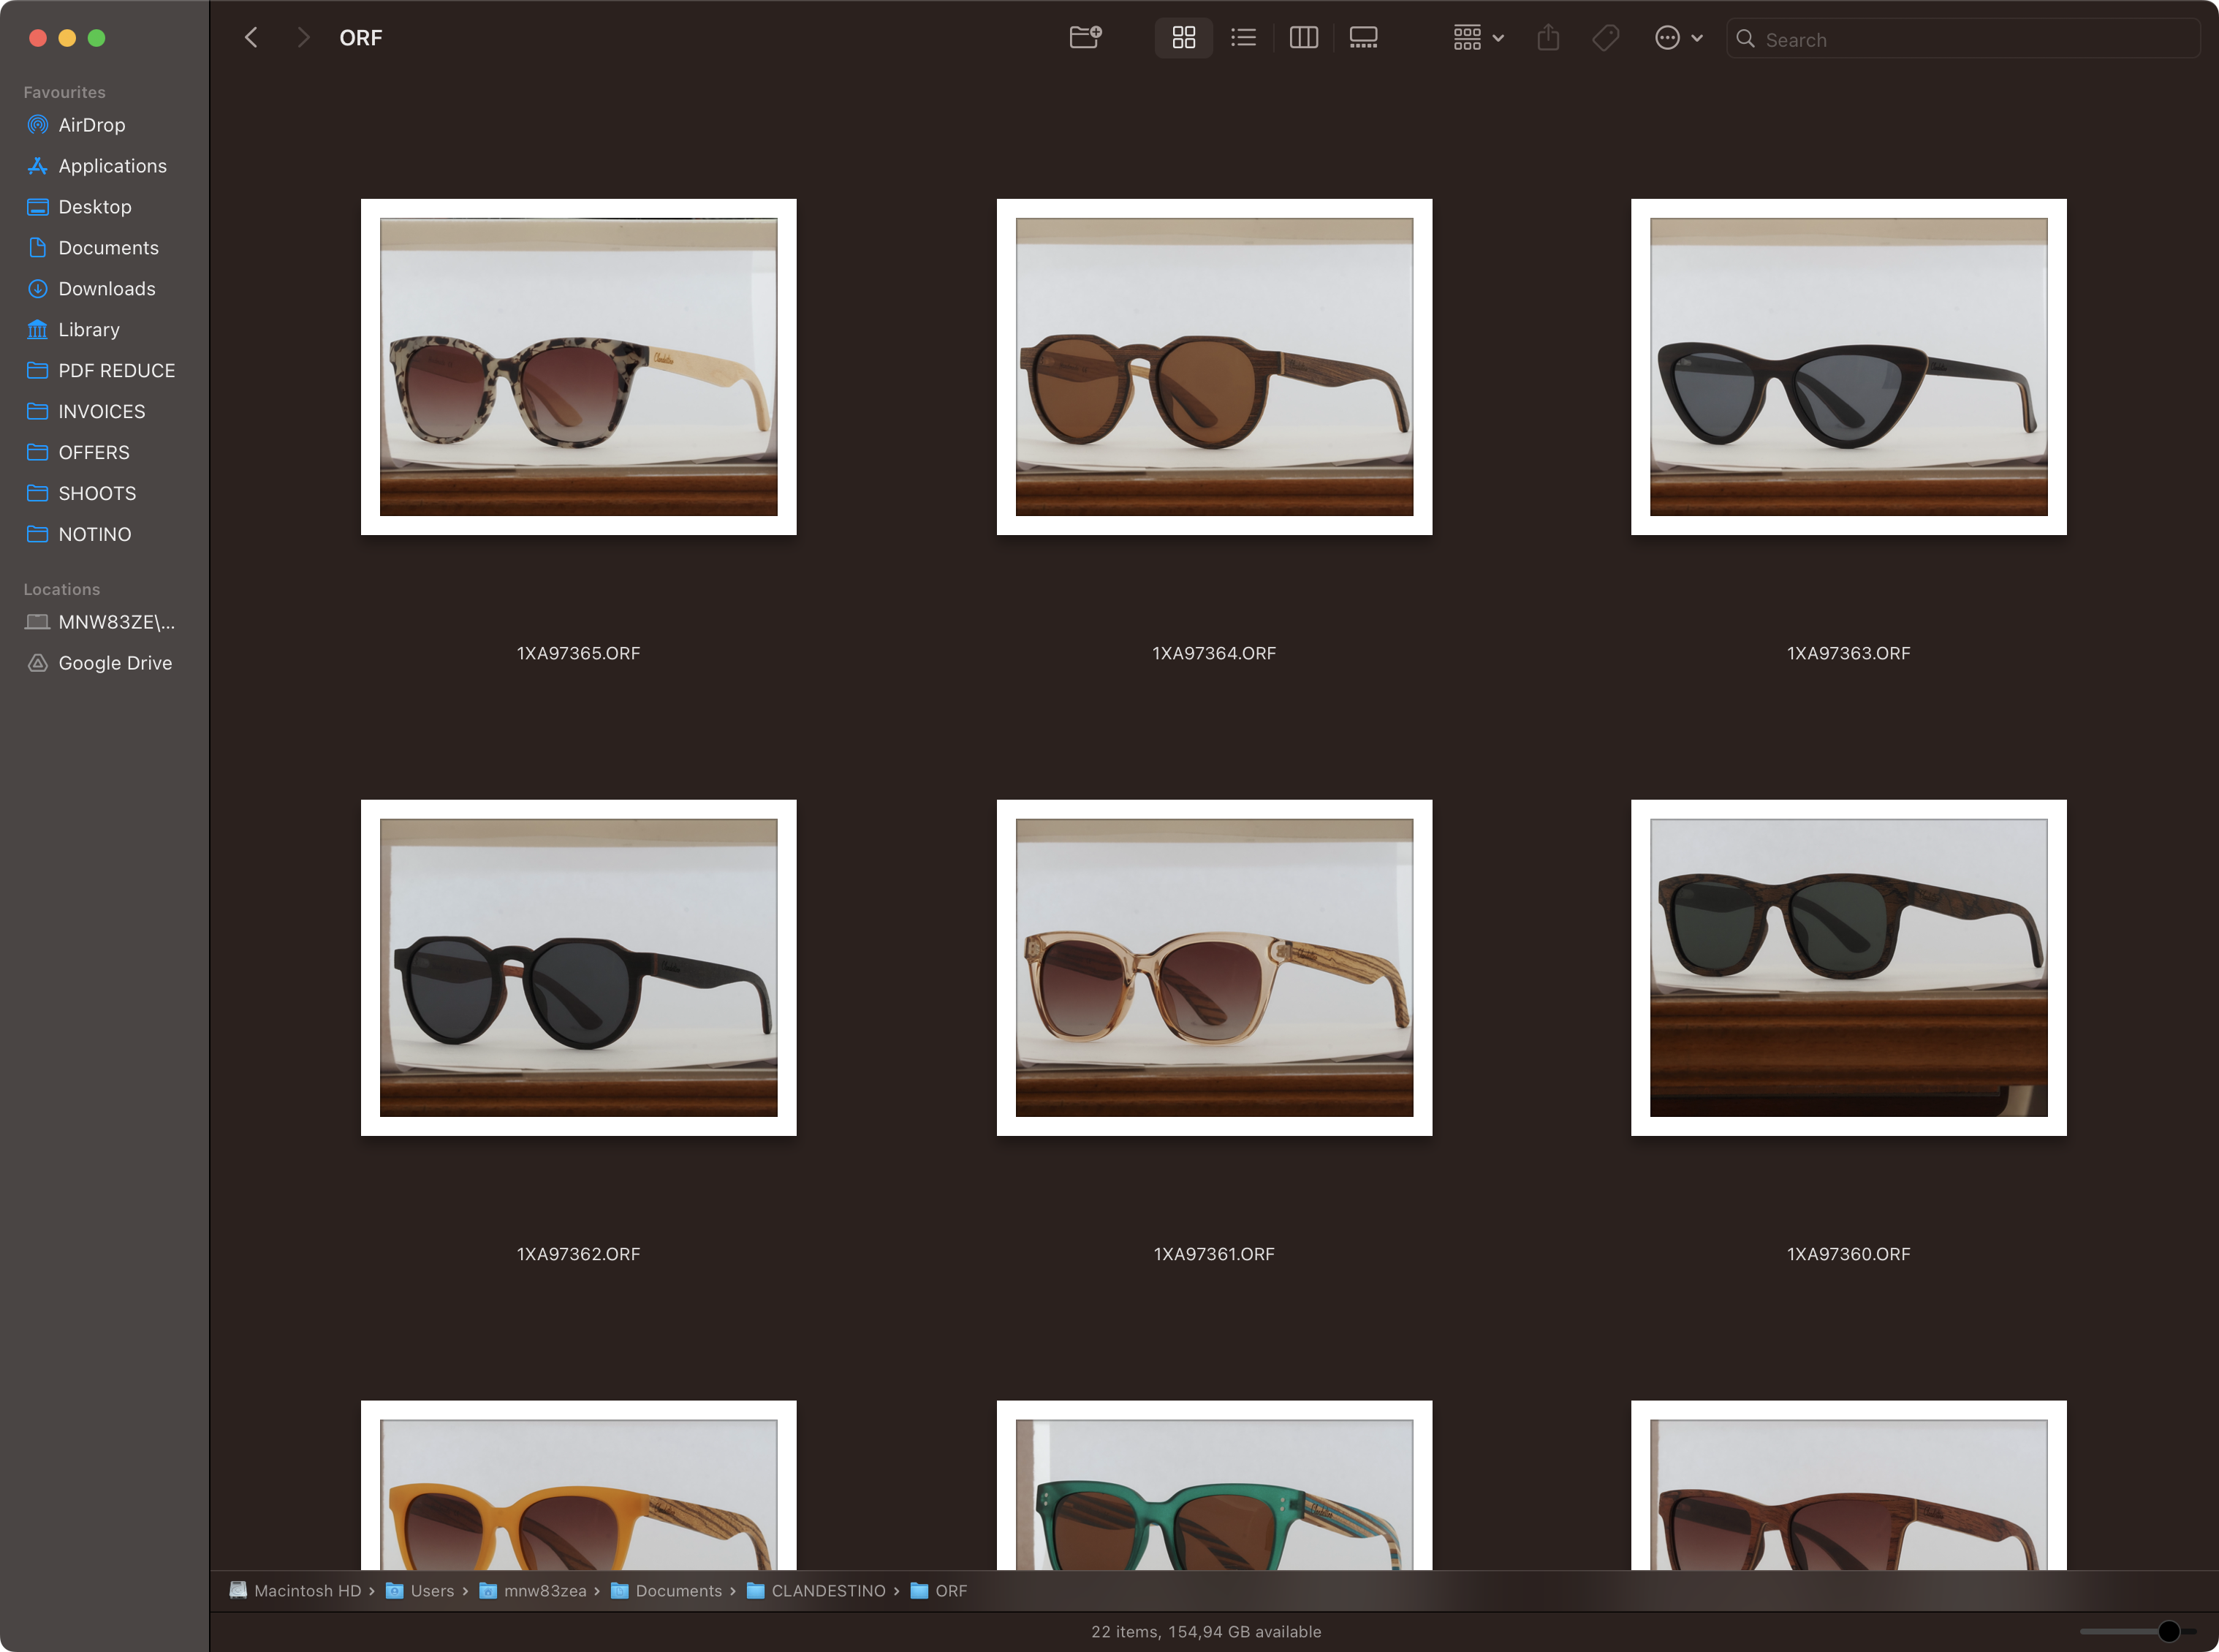The image size is (2219, 1652).
Task: Open the Applications sidebar item
Action: point(112,166)
